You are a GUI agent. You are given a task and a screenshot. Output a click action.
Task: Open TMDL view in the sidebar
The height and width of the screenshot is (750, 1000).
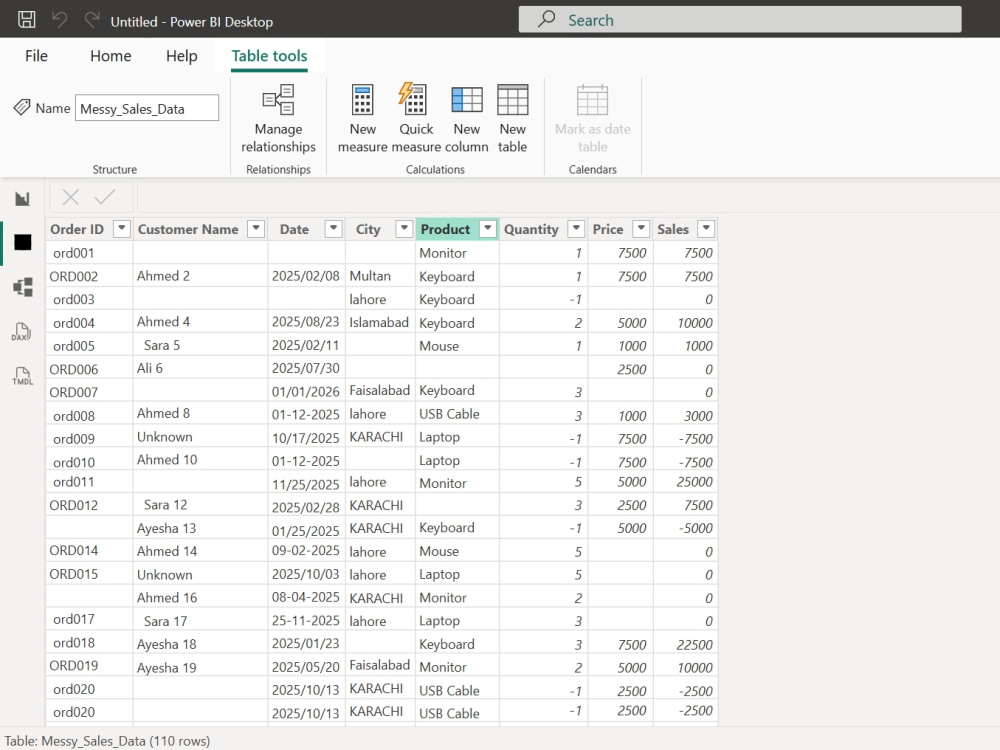point(22,376)
